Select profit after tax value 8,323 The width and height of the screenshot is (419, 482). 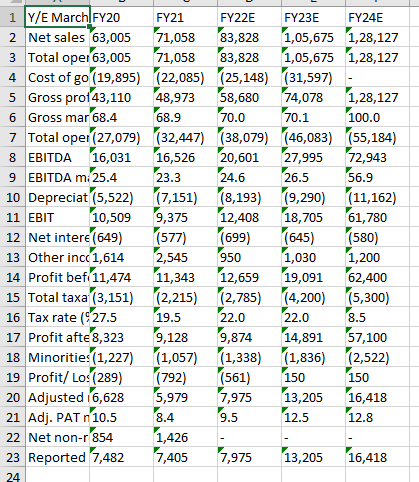pos(121,337)
